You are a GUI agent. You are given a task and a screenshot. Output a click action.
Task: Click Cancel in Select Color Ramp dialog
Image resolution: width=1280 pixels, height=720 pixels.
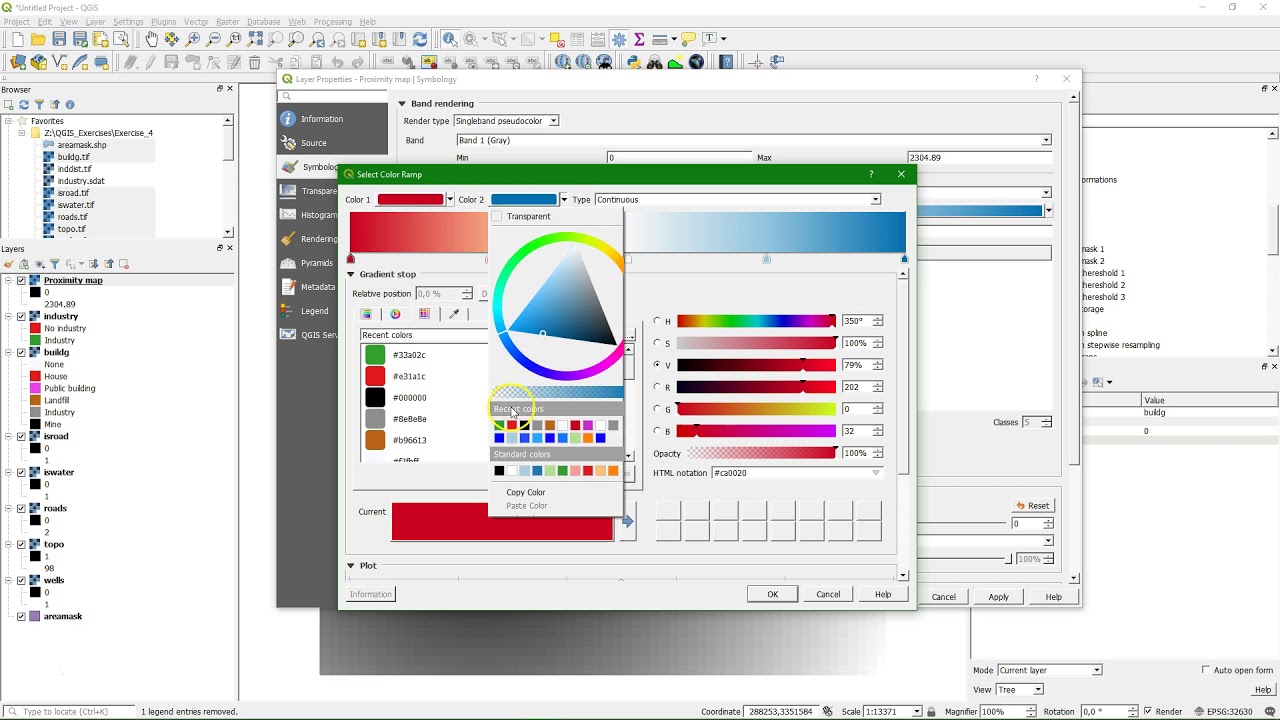click(828, 594)
